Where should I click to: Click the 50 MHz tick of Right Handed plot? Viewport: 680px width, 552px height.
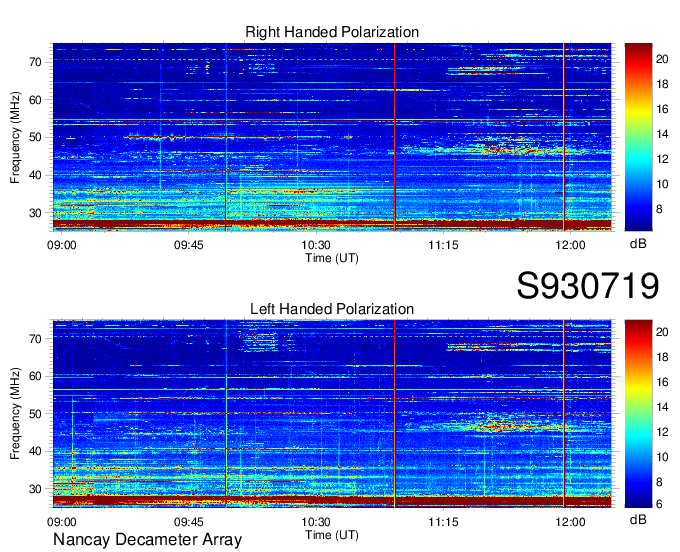[x=36, y=137]
